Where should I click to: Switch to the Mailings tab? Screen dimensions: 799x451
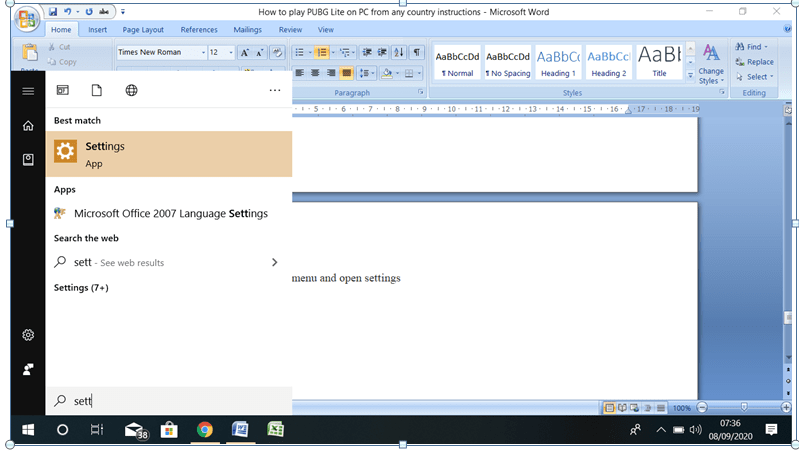coord(248,30)
